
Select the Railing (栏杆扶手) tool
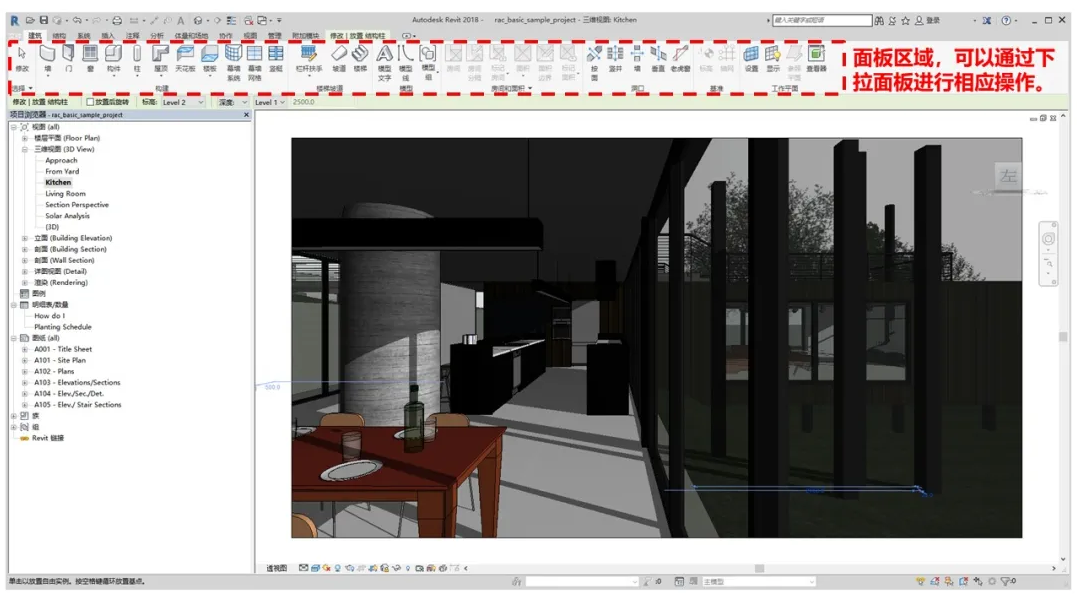coord(309,58)
